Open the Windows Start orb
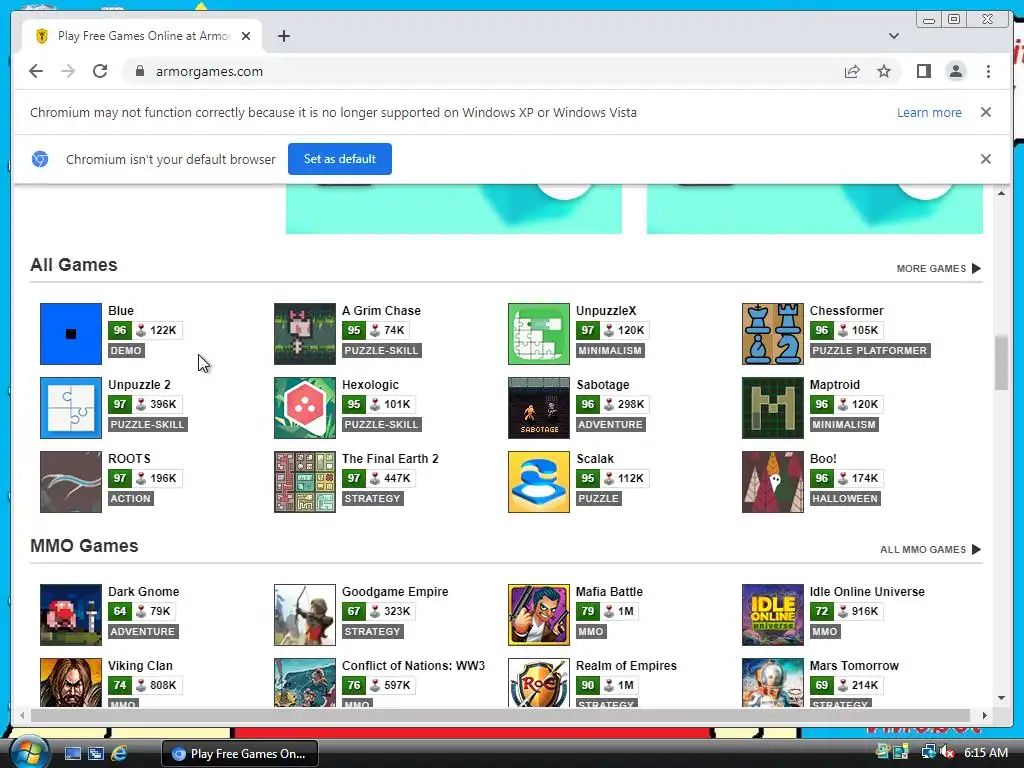This screenshot has height=768, width=1024. 29,752
